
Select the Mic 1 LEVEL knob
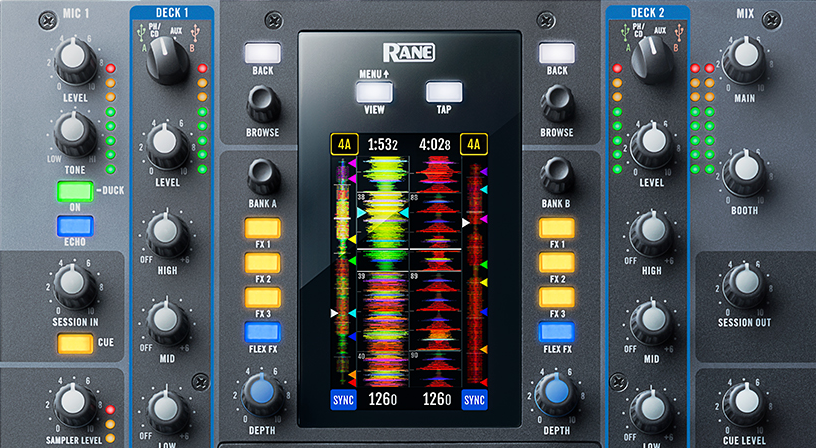click(75, 61)
